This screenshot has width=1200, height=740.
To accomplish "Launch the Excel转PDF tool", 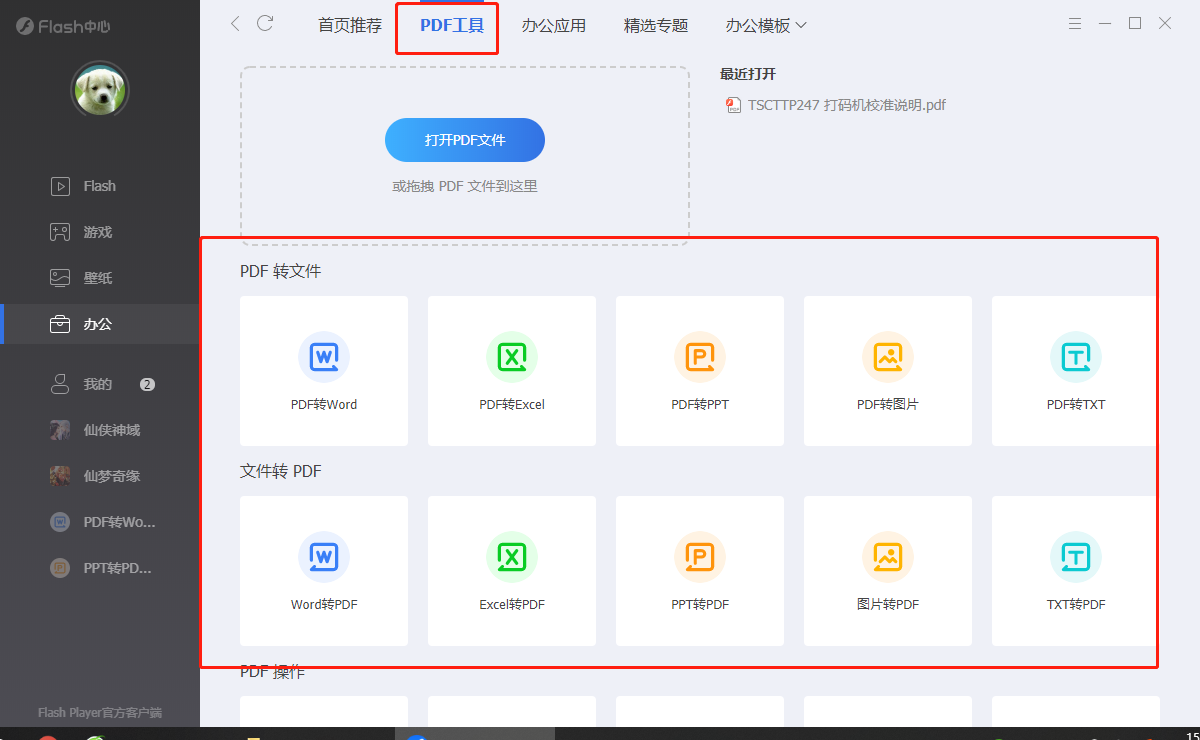I will pyautogui.click(x=512, y=571).
